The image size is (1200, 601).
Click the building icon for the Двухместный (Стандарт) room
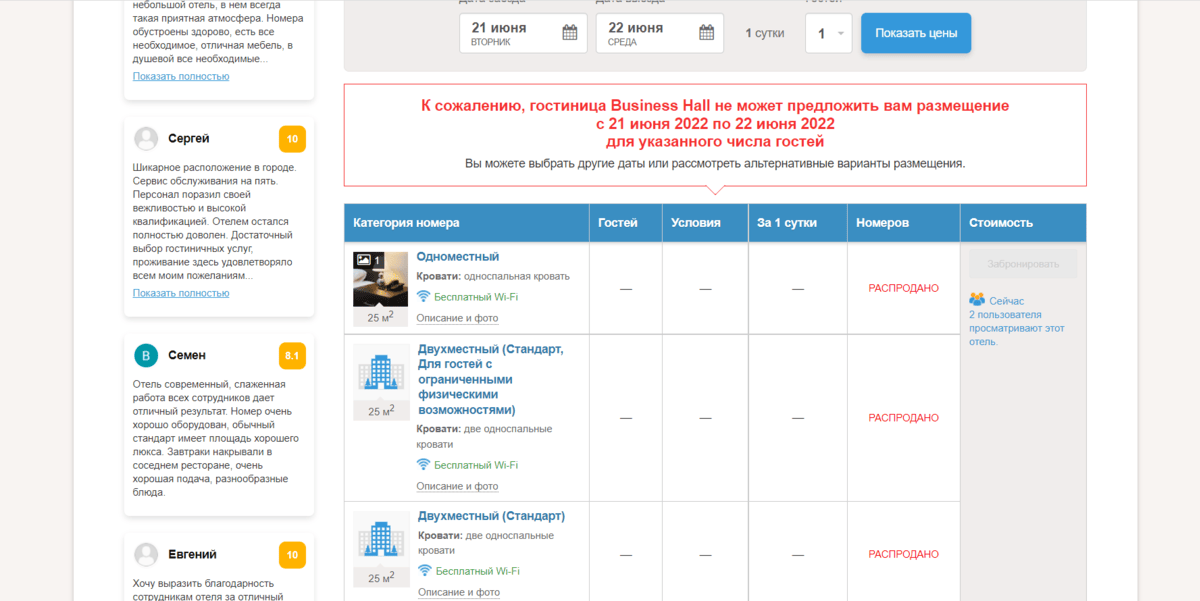(381, 538)
